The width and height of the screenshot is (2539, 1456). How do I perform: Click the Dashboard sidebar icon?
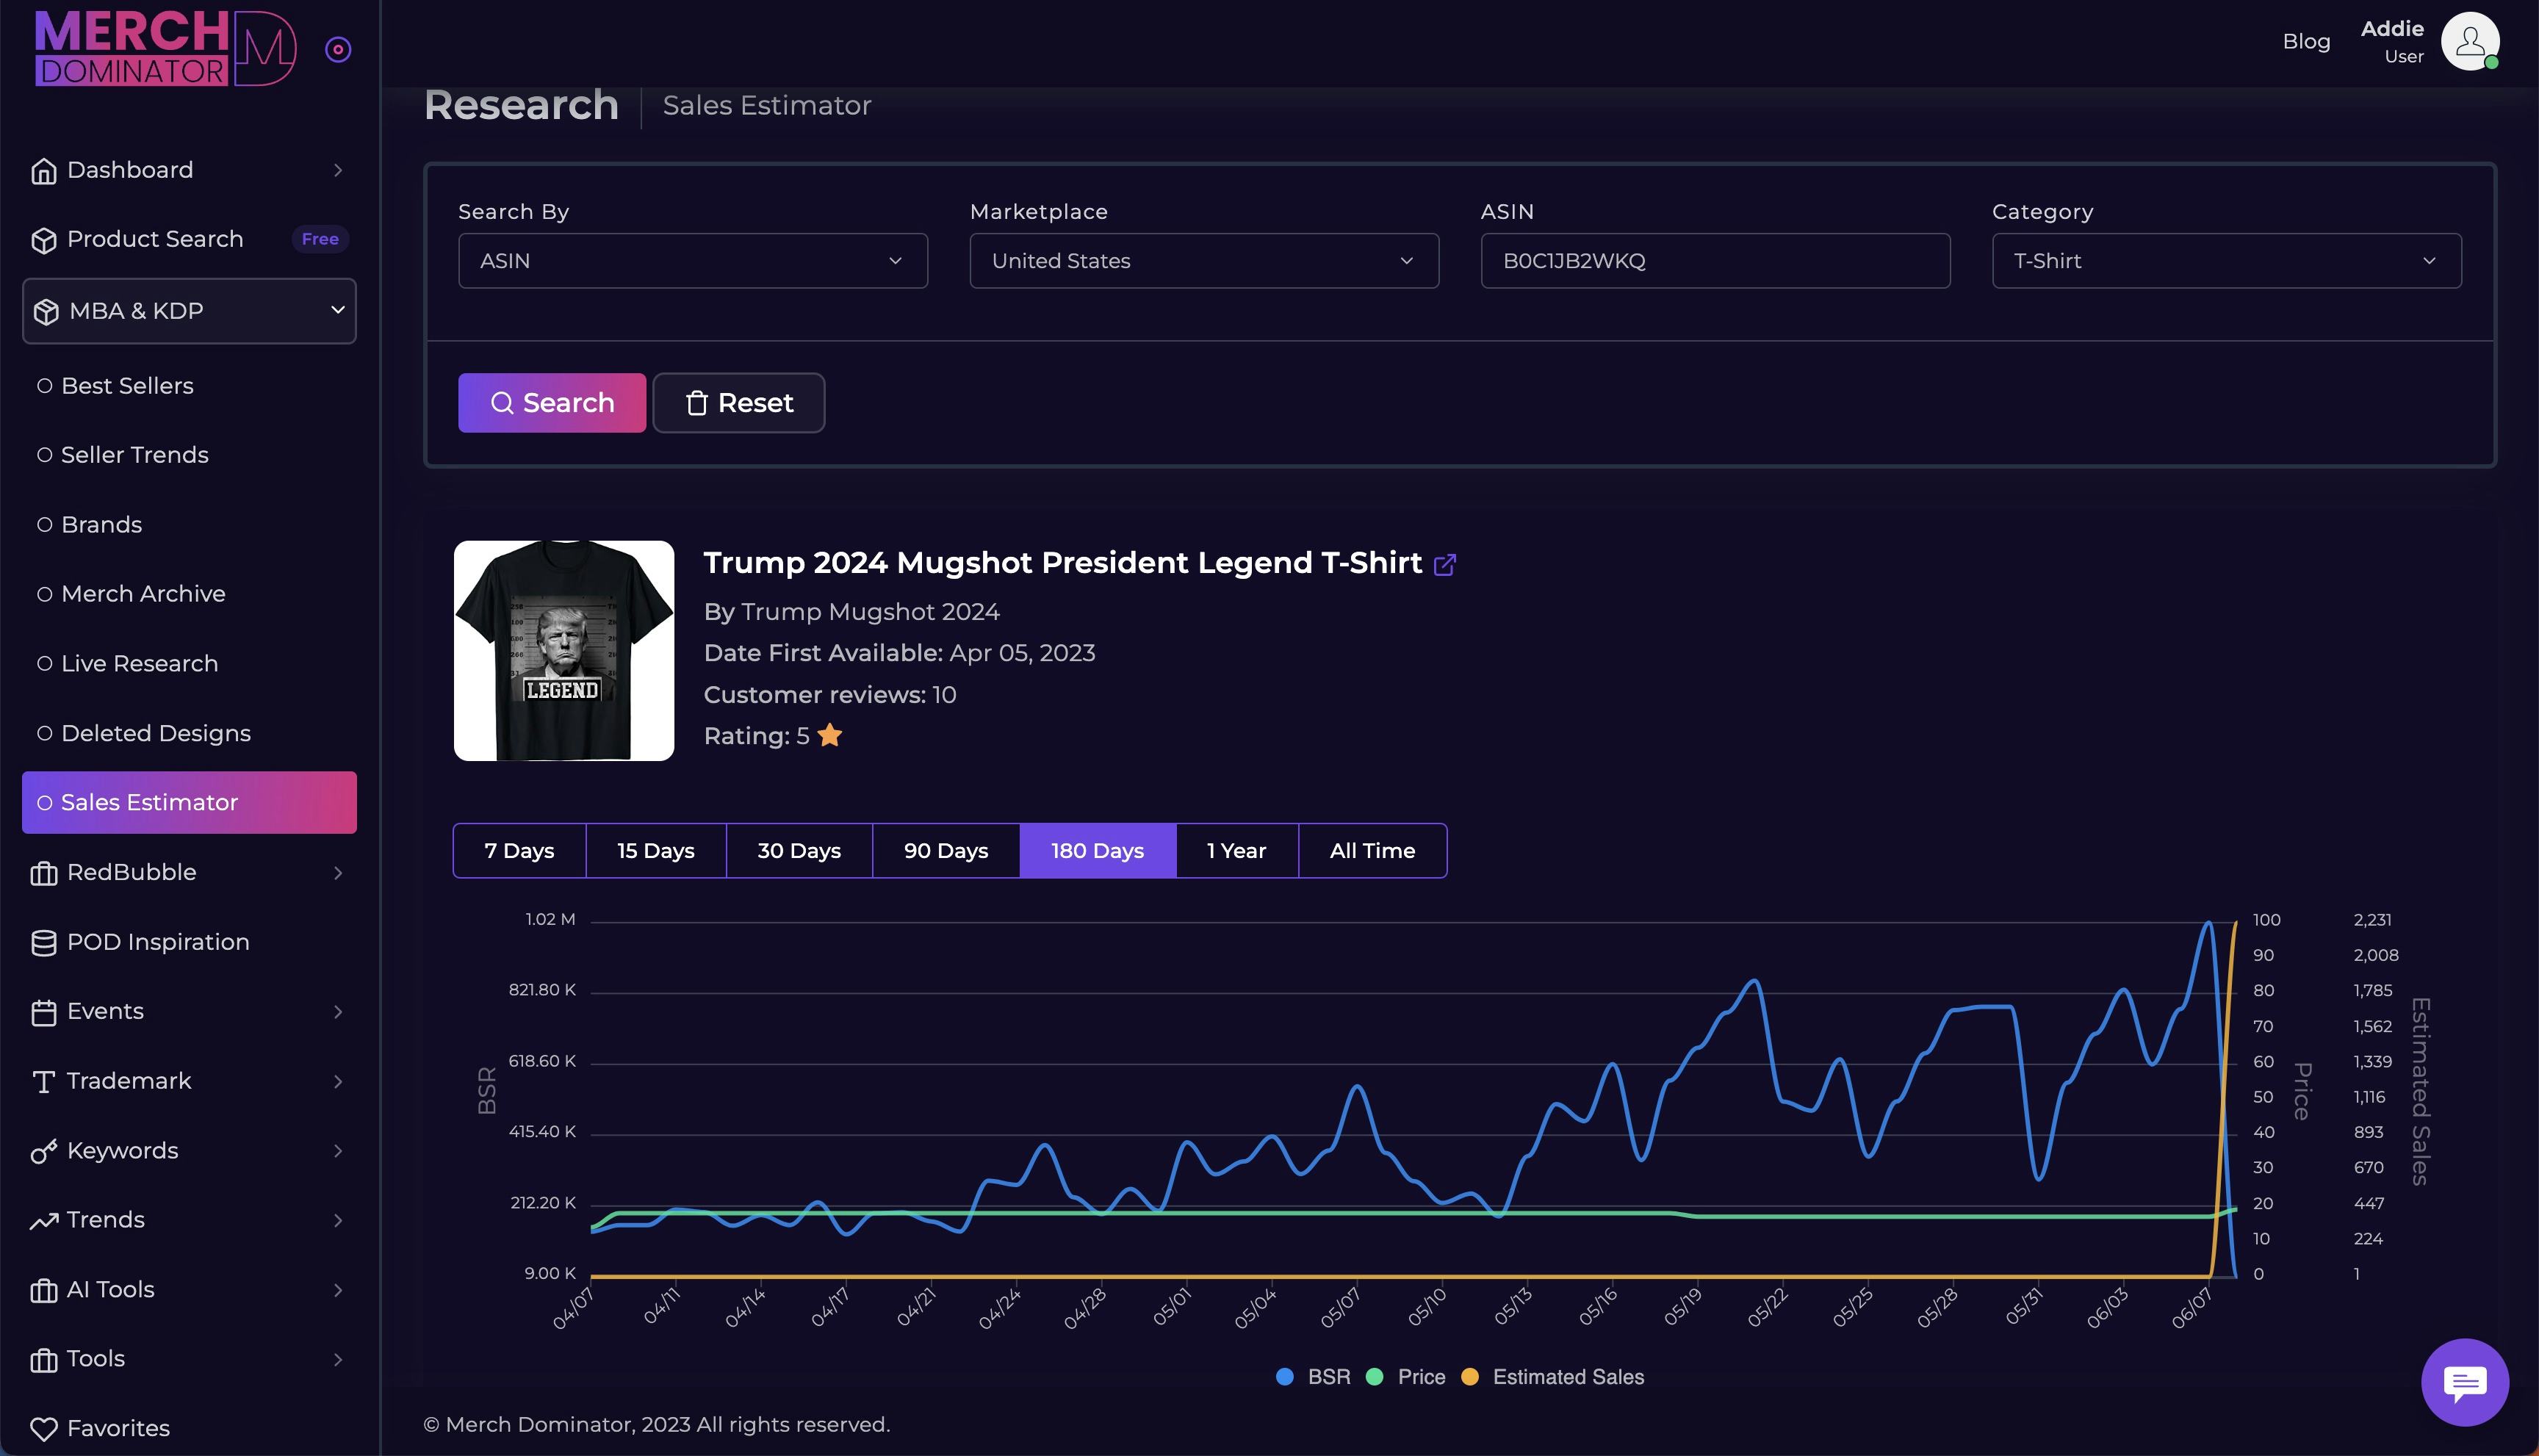click(42, 171)
